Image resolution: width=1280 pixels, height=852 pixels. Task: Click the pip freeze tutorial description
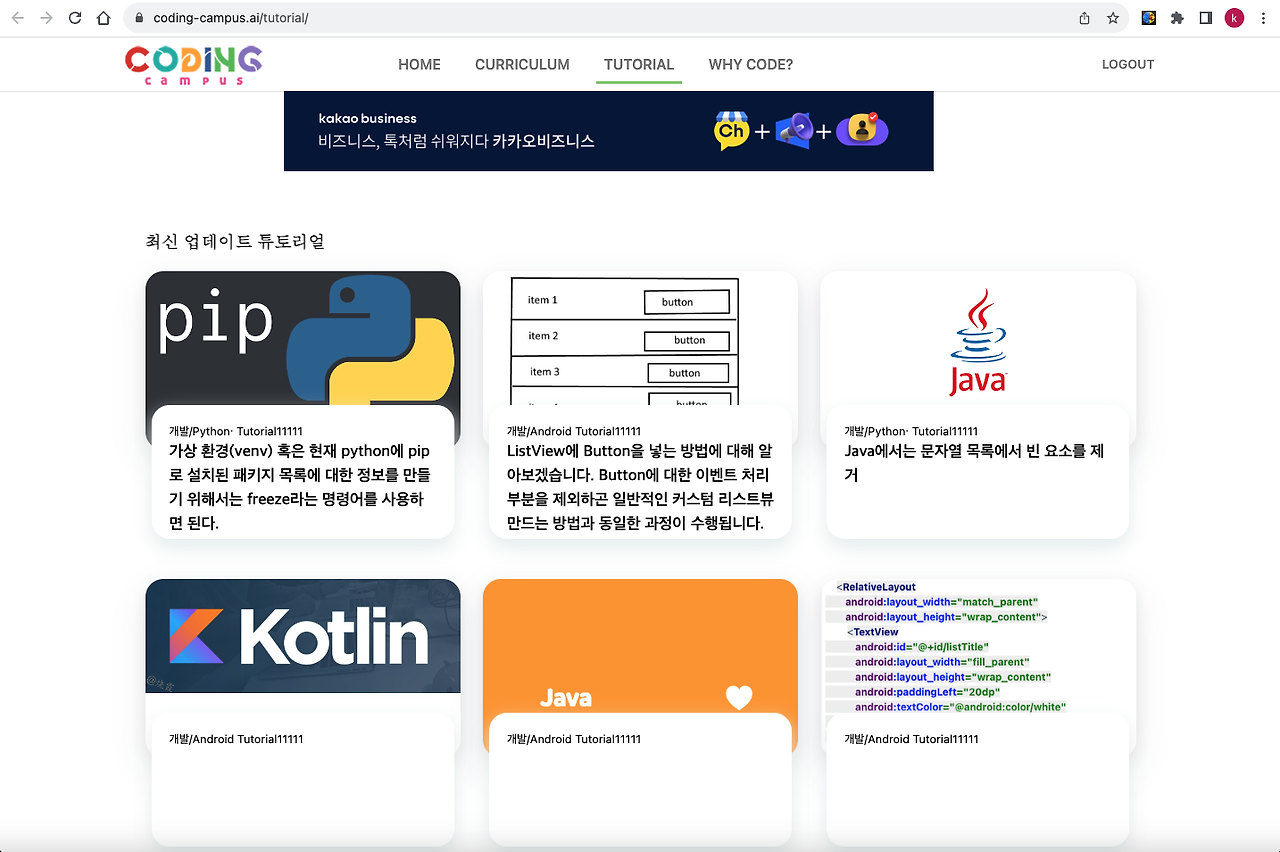[299, 487]
